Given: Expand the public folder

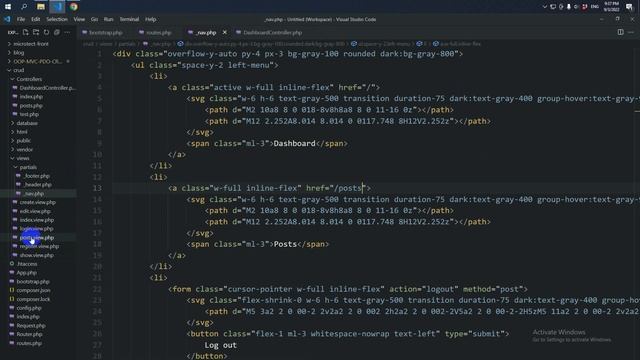Looking at the screenshot, I should point(24,140).
